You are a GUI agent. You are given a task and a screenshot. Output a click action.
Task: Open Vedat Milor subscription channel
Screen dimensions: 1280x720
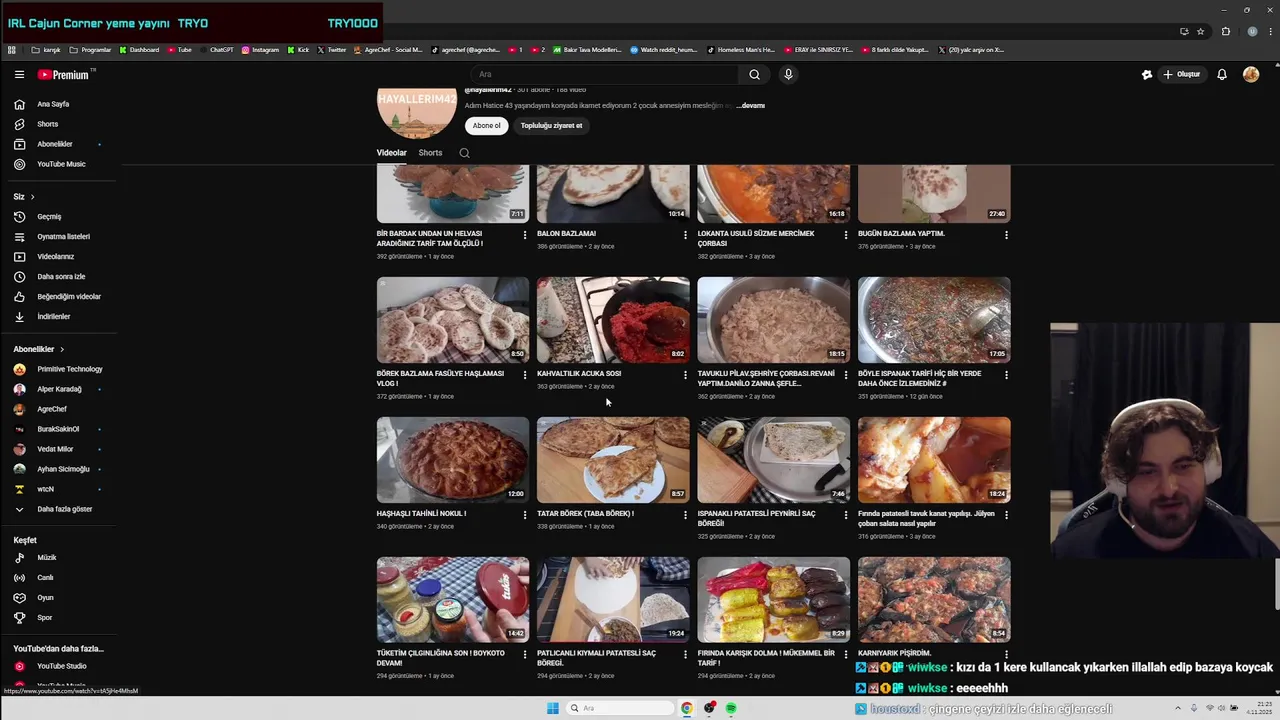(55, 449)
